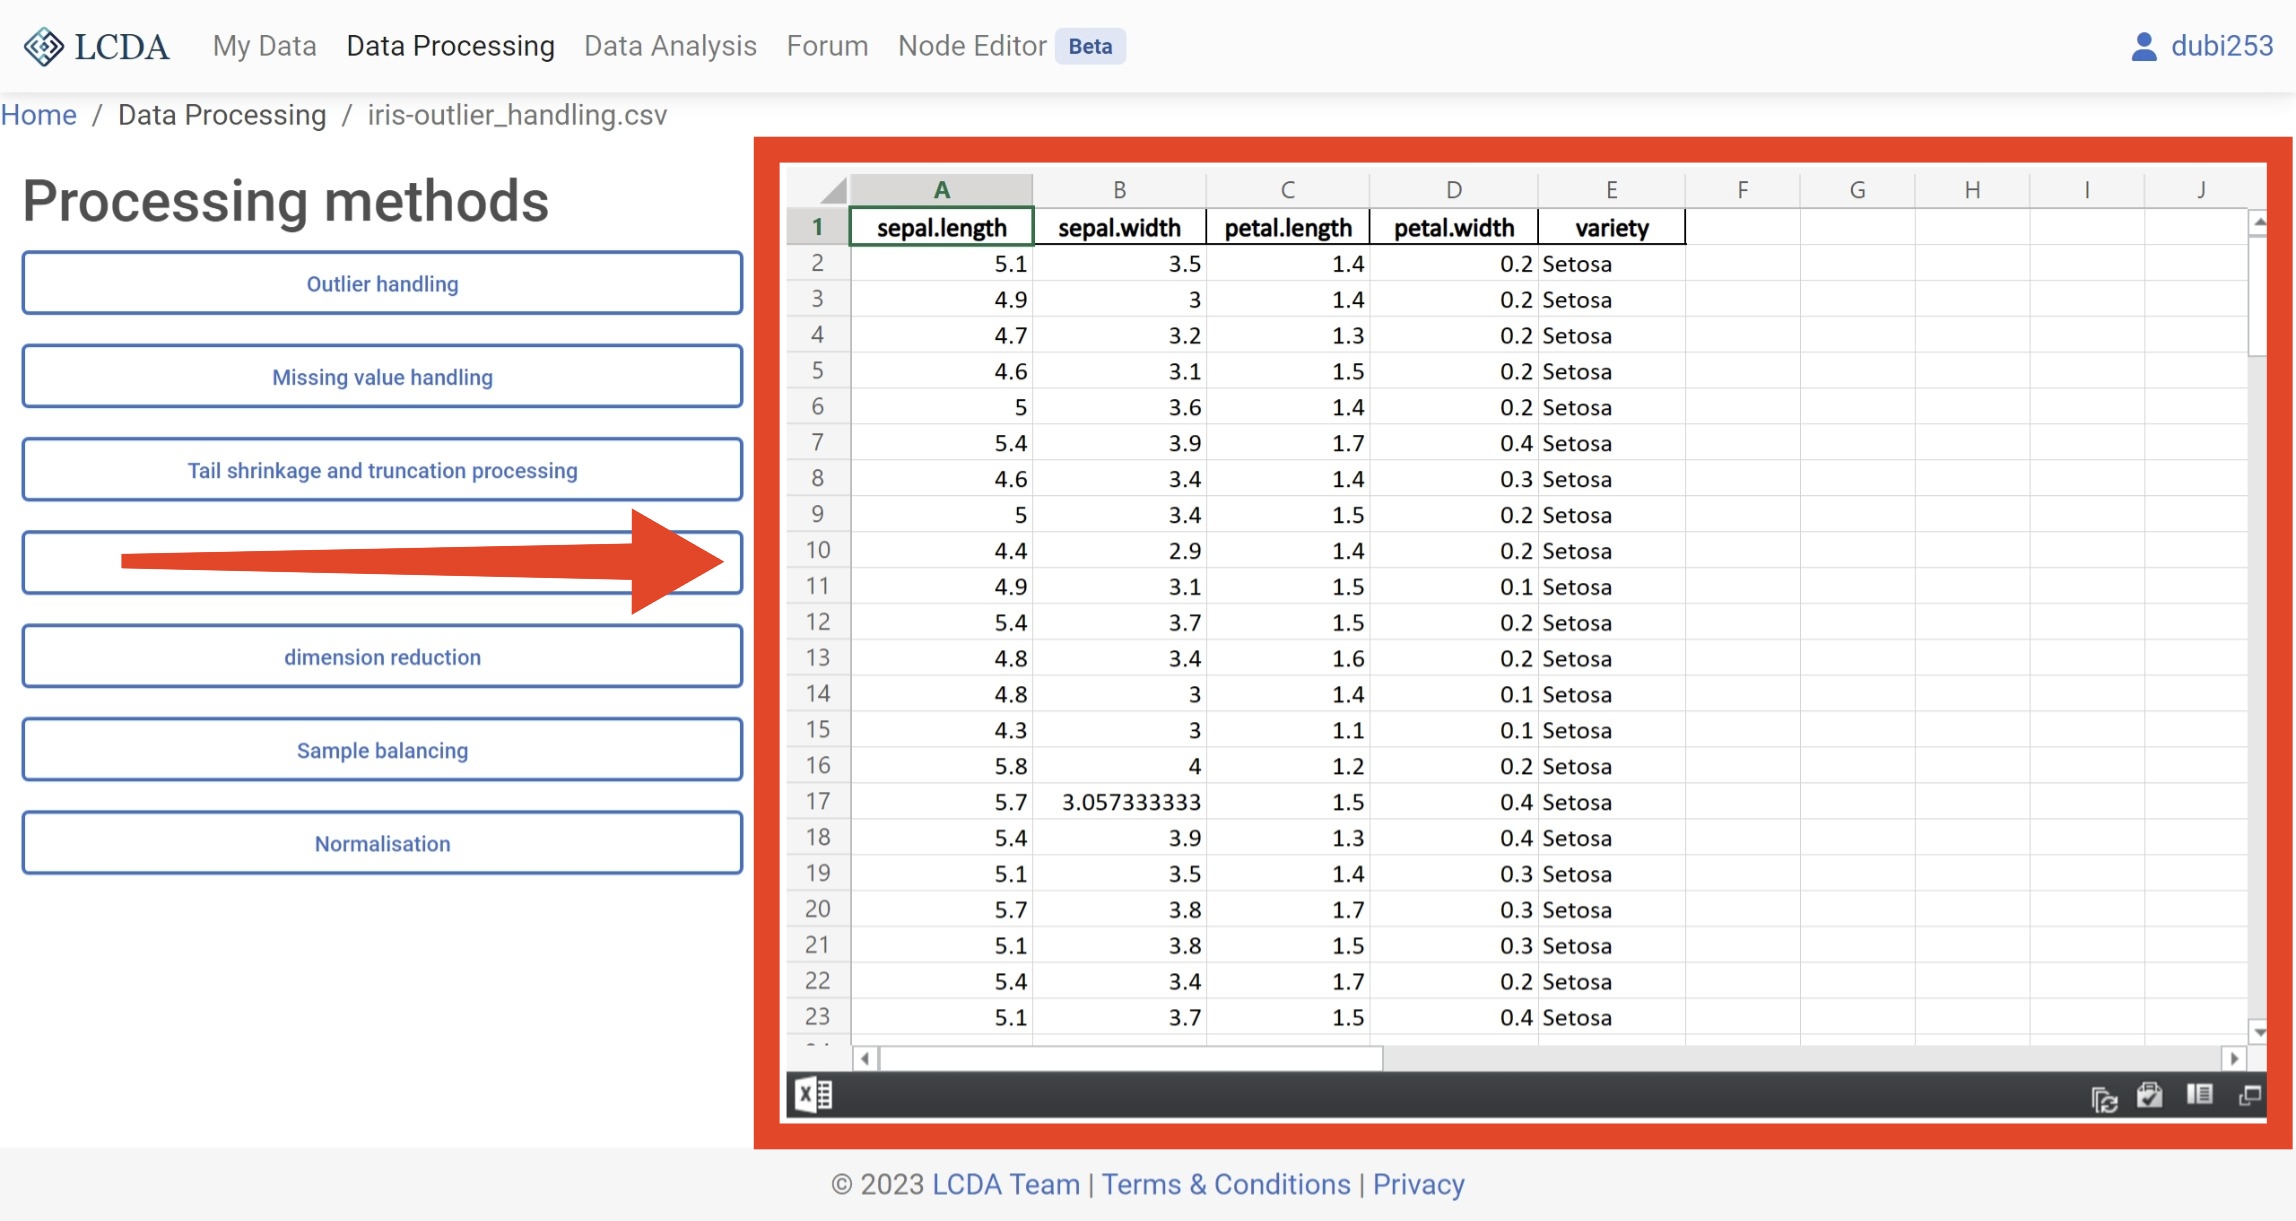The height and width of the screenshot is (1221, 2296).
Task: Navigate to Home via breadcrumb
Action: (x=38, y=115)
